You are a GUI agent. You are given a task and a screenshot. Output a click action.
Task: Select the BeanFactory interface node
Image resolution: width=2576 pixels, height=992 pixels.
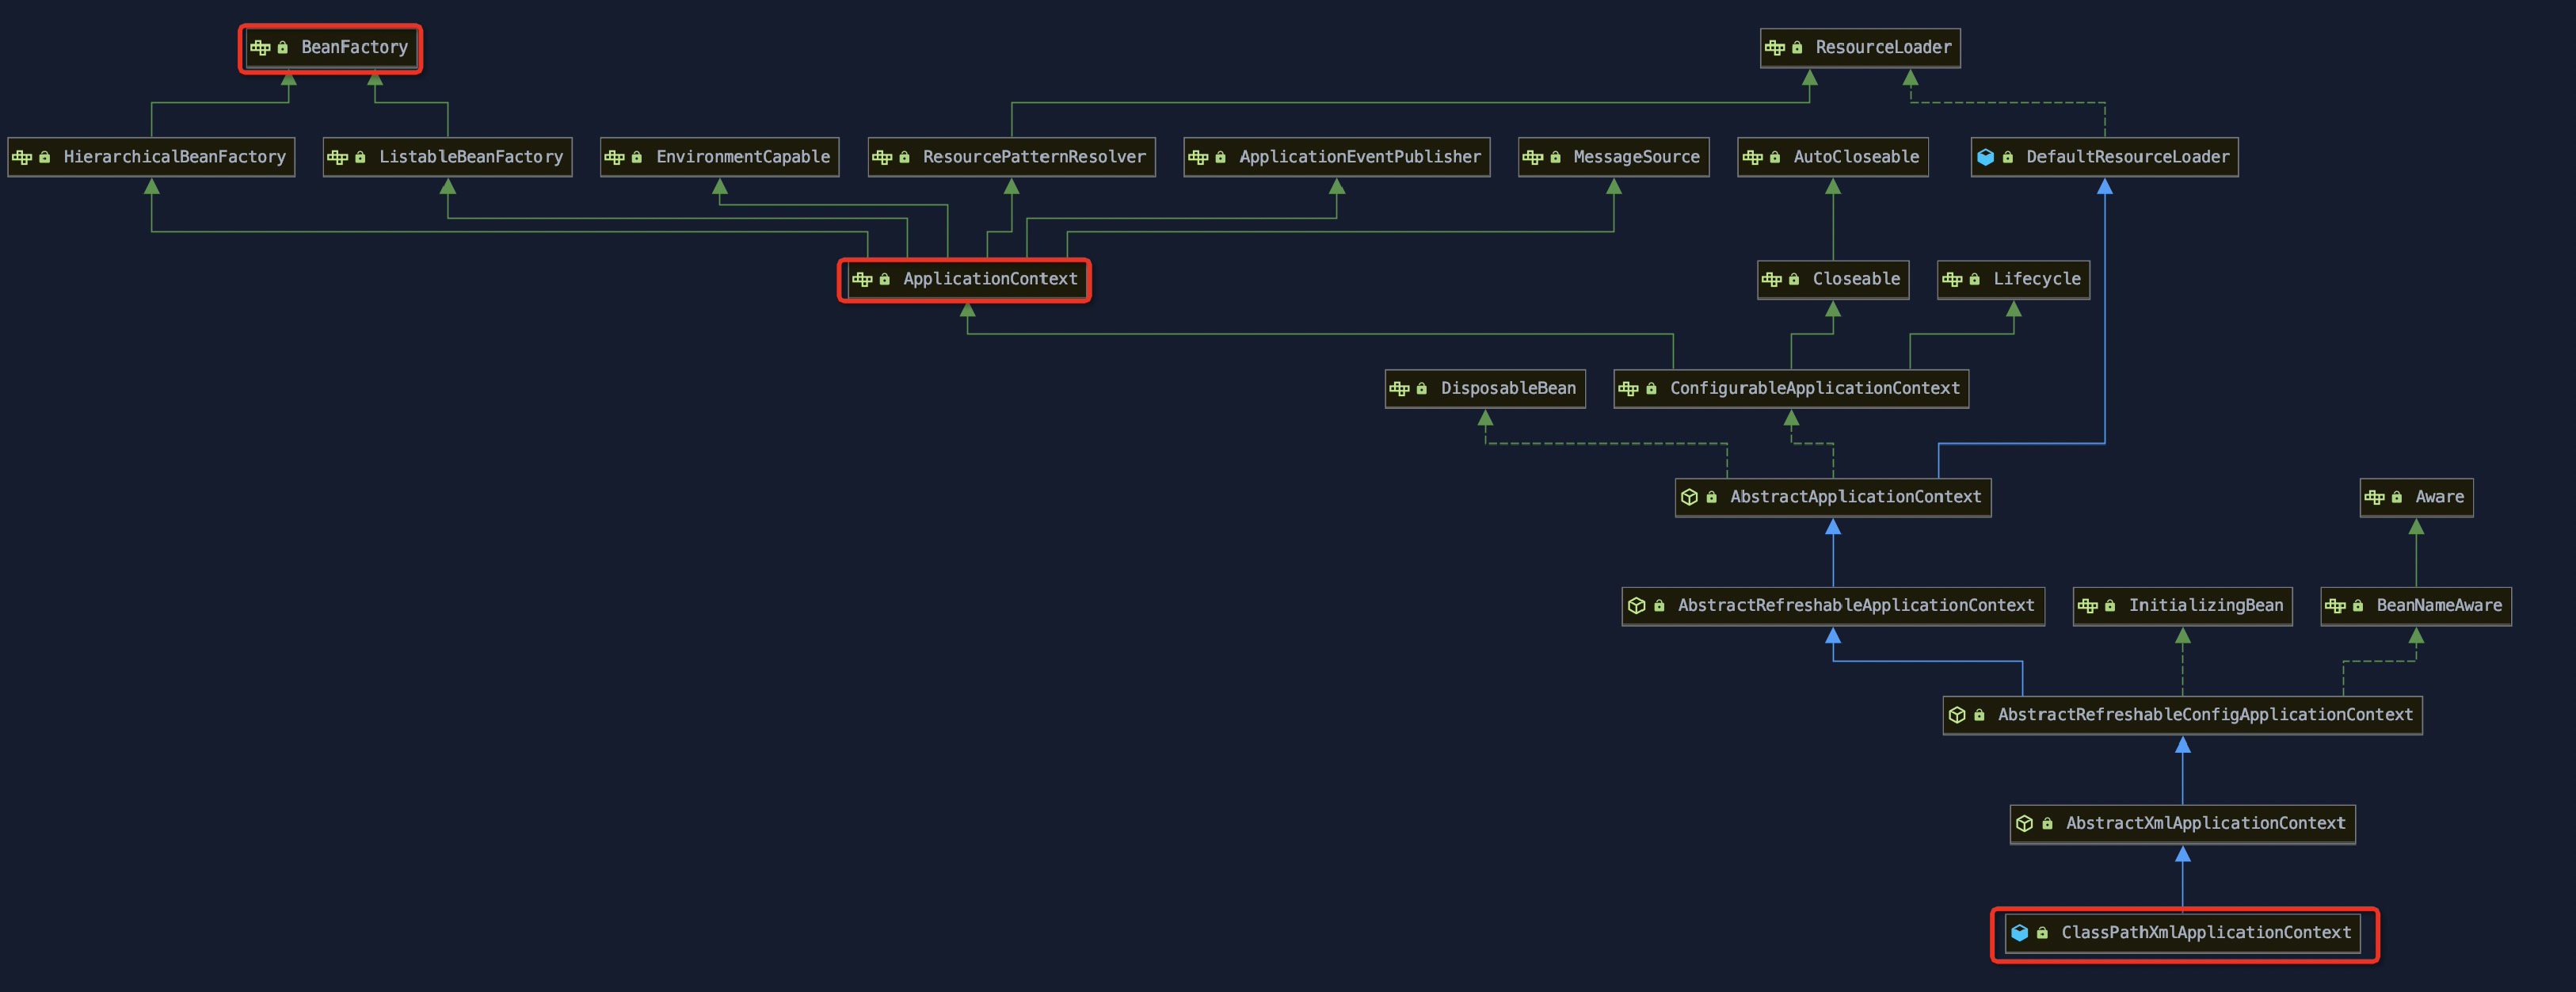(x=330, y=48)
